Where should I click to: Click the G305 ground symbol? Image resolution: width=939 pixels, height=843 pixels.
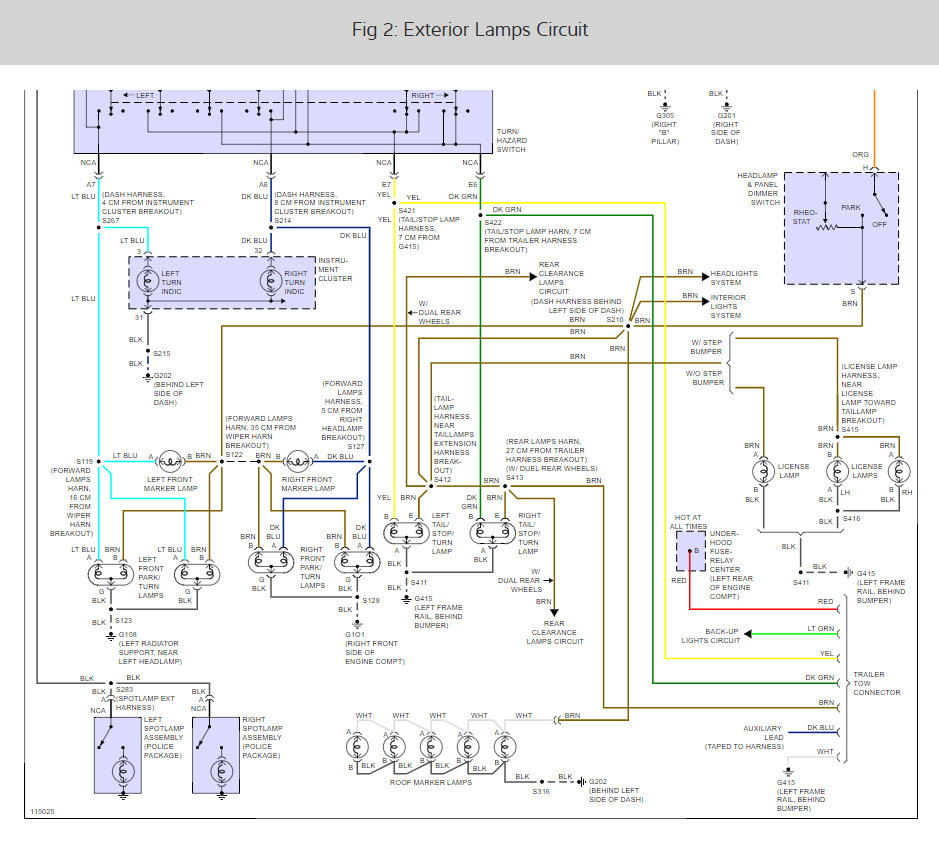(x=665, y=107)
